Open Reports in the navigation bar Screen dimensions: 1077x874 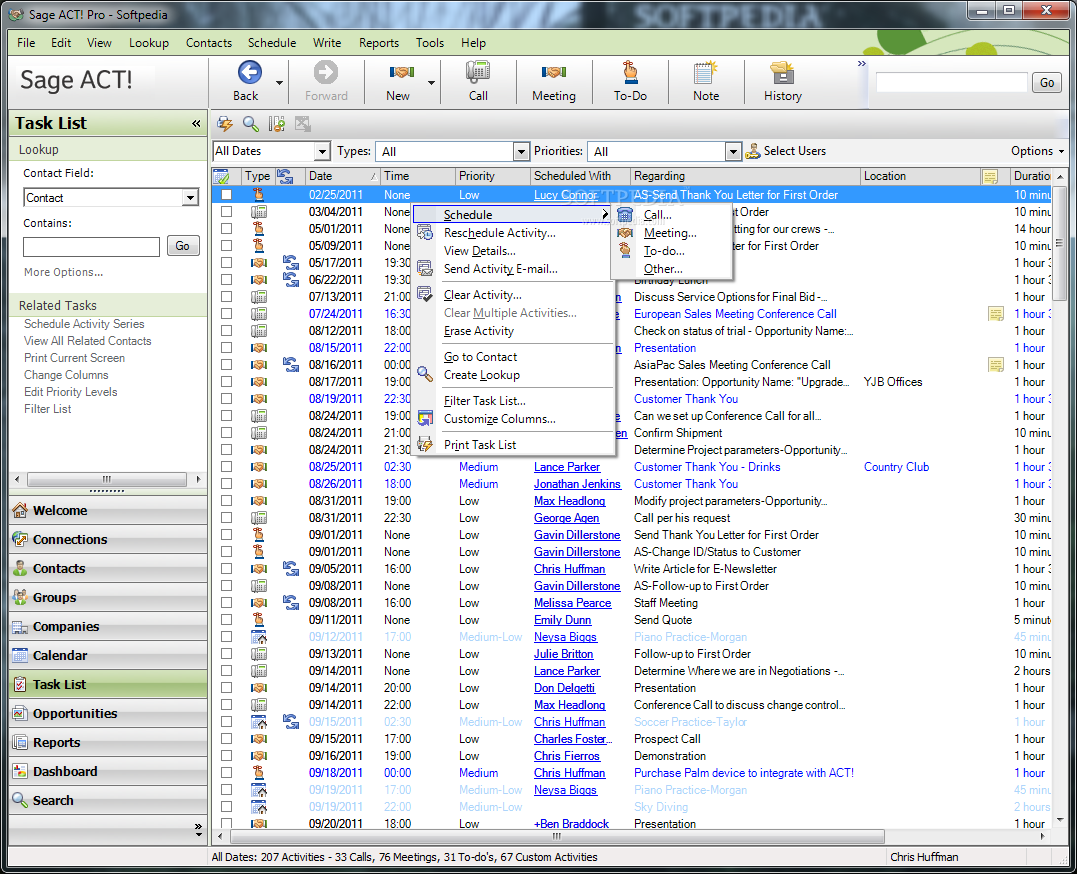pos(108,742)
